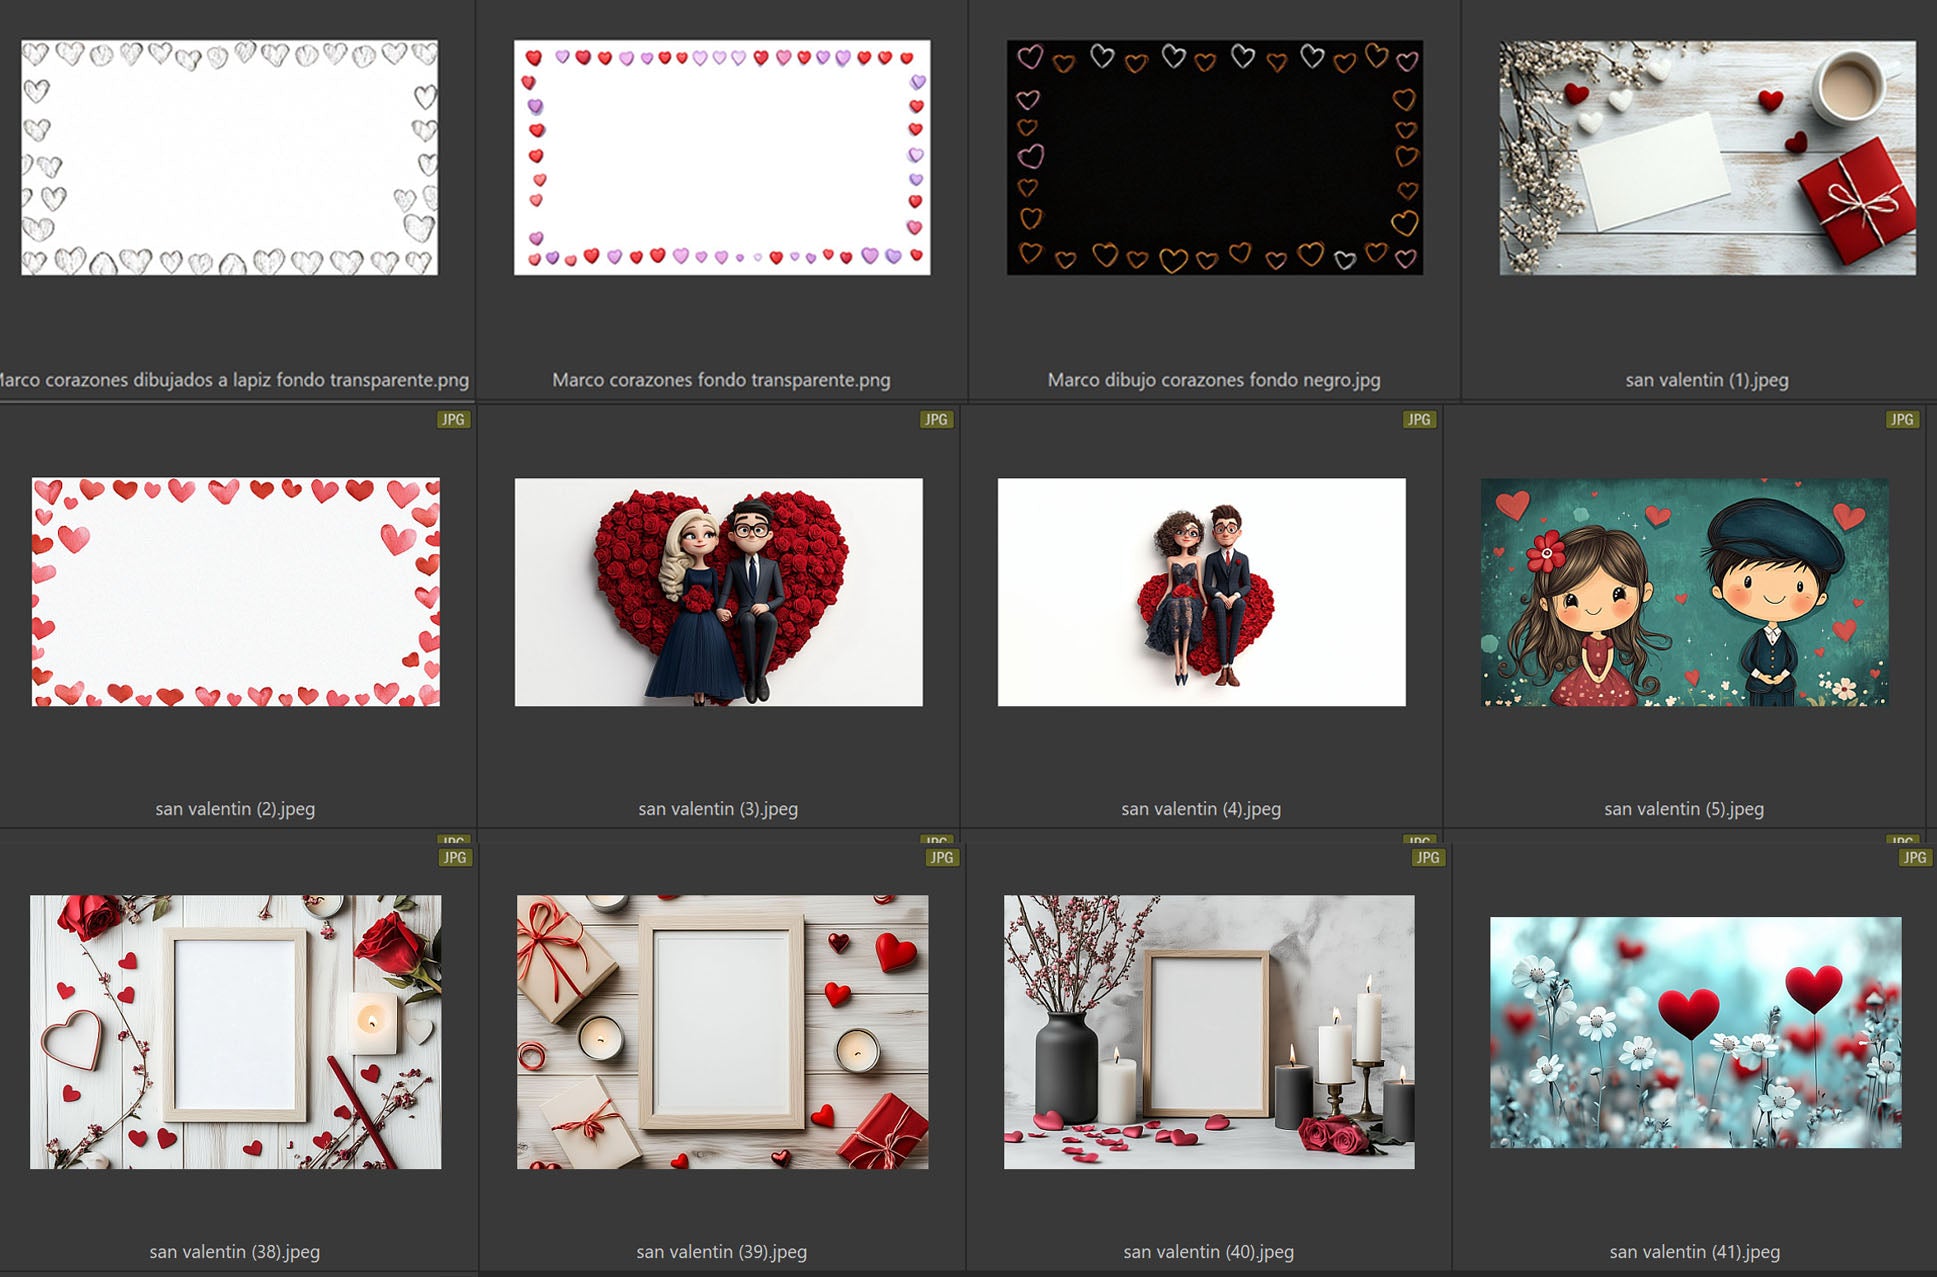1937x1277 pixels.
Task: Select pencil-drawn hearts frame thumbnail
Action: (x=229, y=157)
